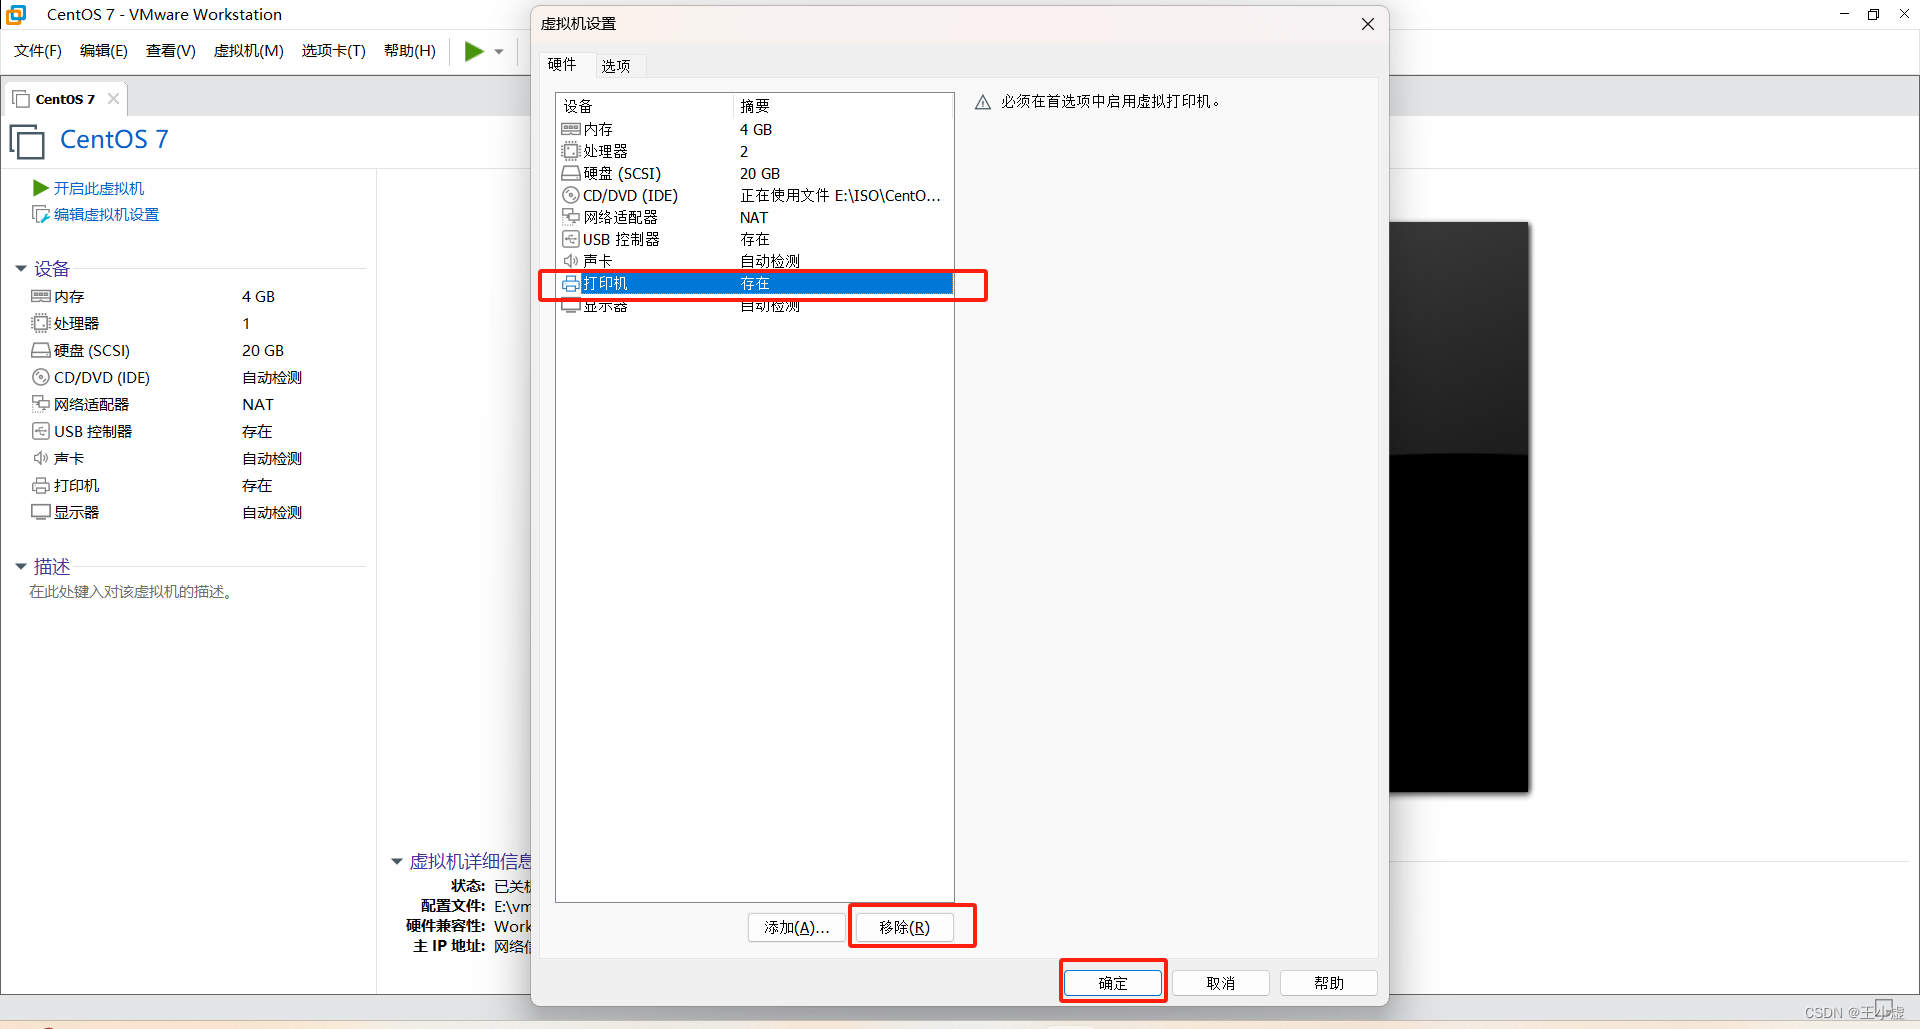Click the 取消 button

pyautogui.click(x=1221, y=983)
